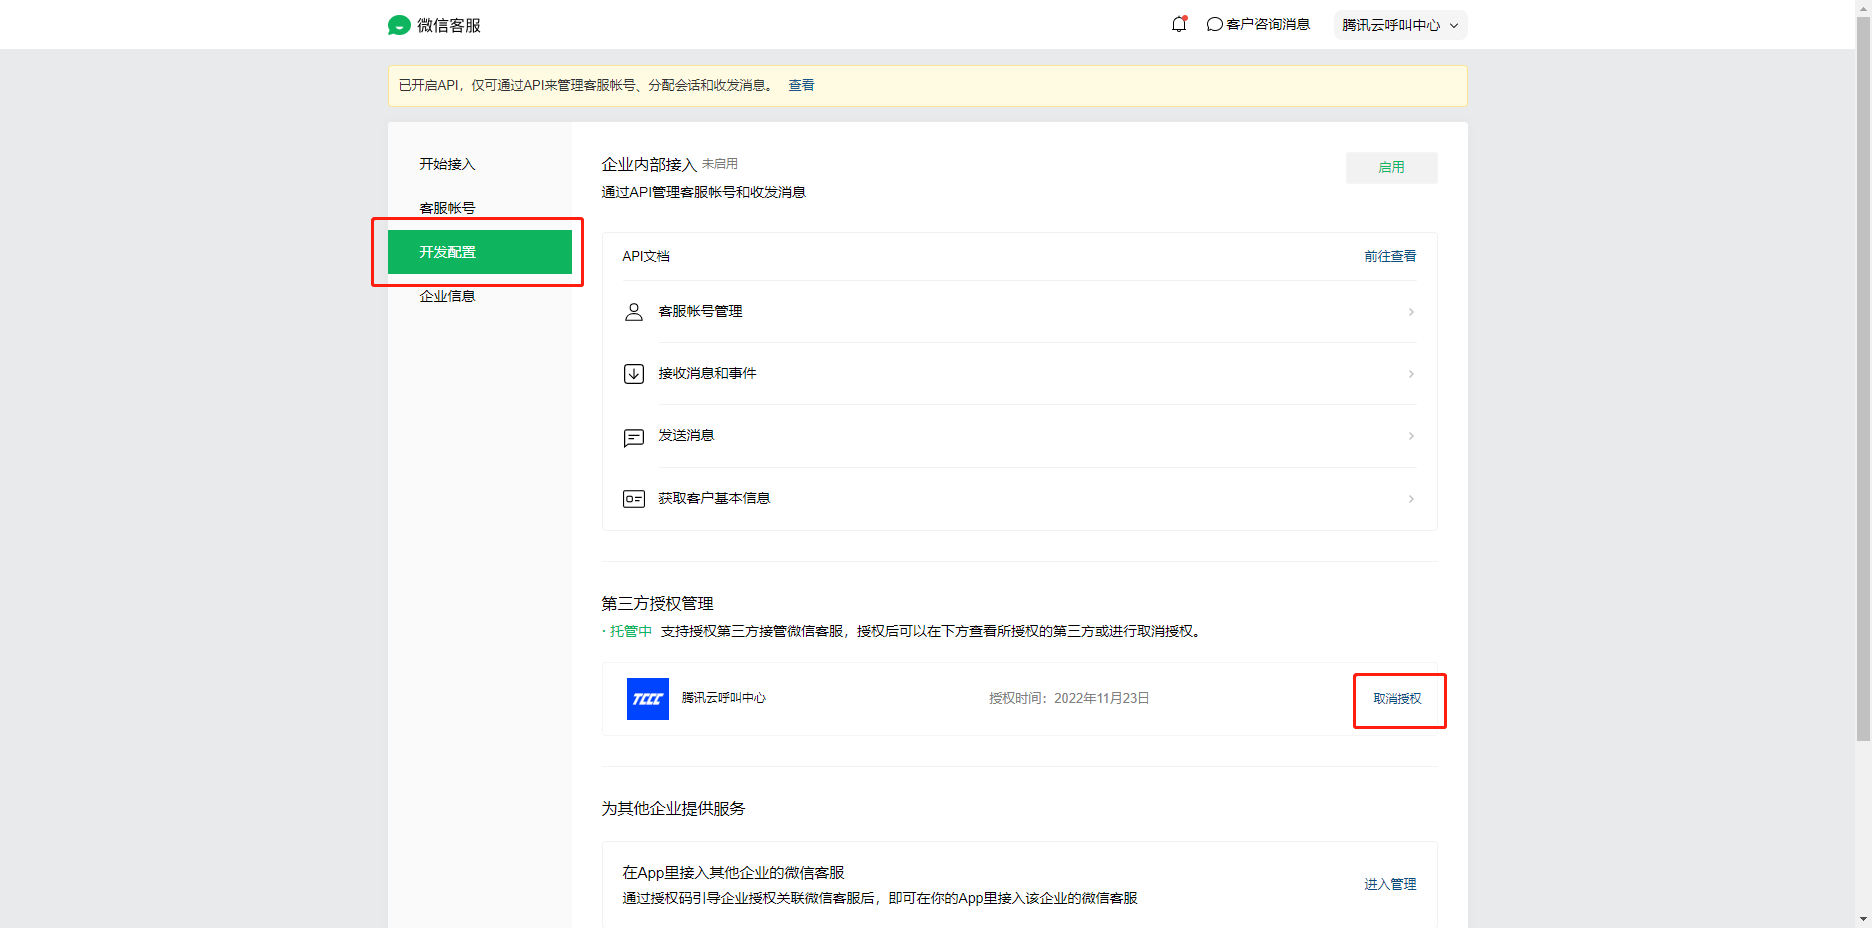Click the customer inquiry message bubble icon
The height and width of the screenshot is (928, 1872).
tap(1215, 24)
